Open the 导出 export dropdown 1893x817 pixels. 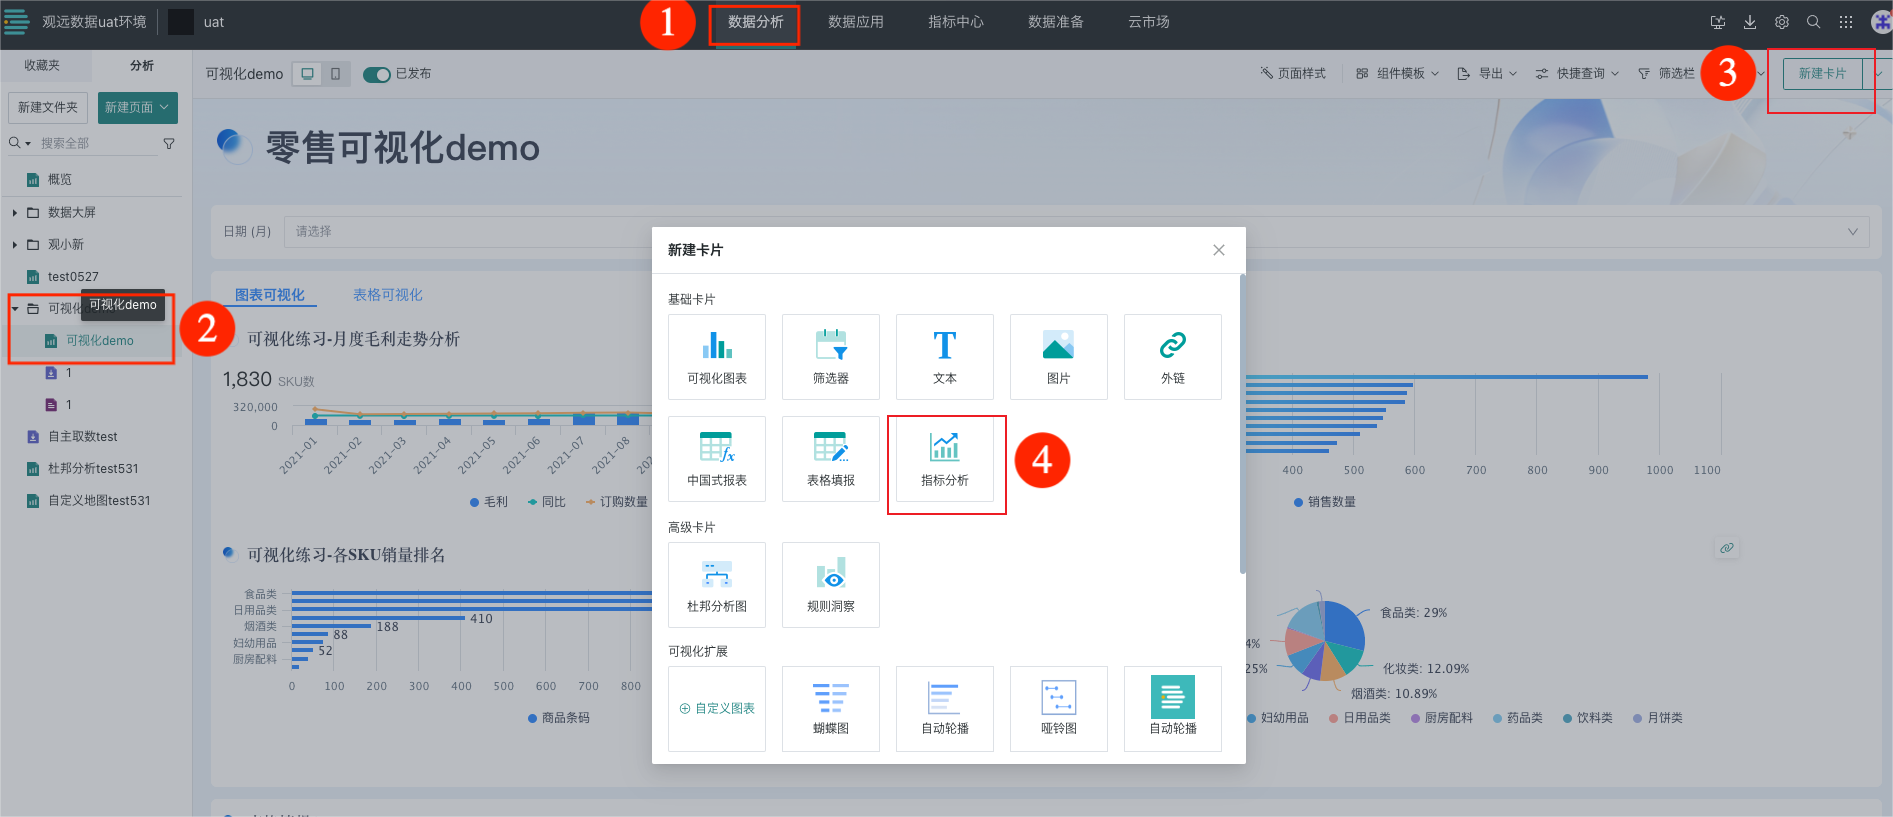[x=1487, y=74]
